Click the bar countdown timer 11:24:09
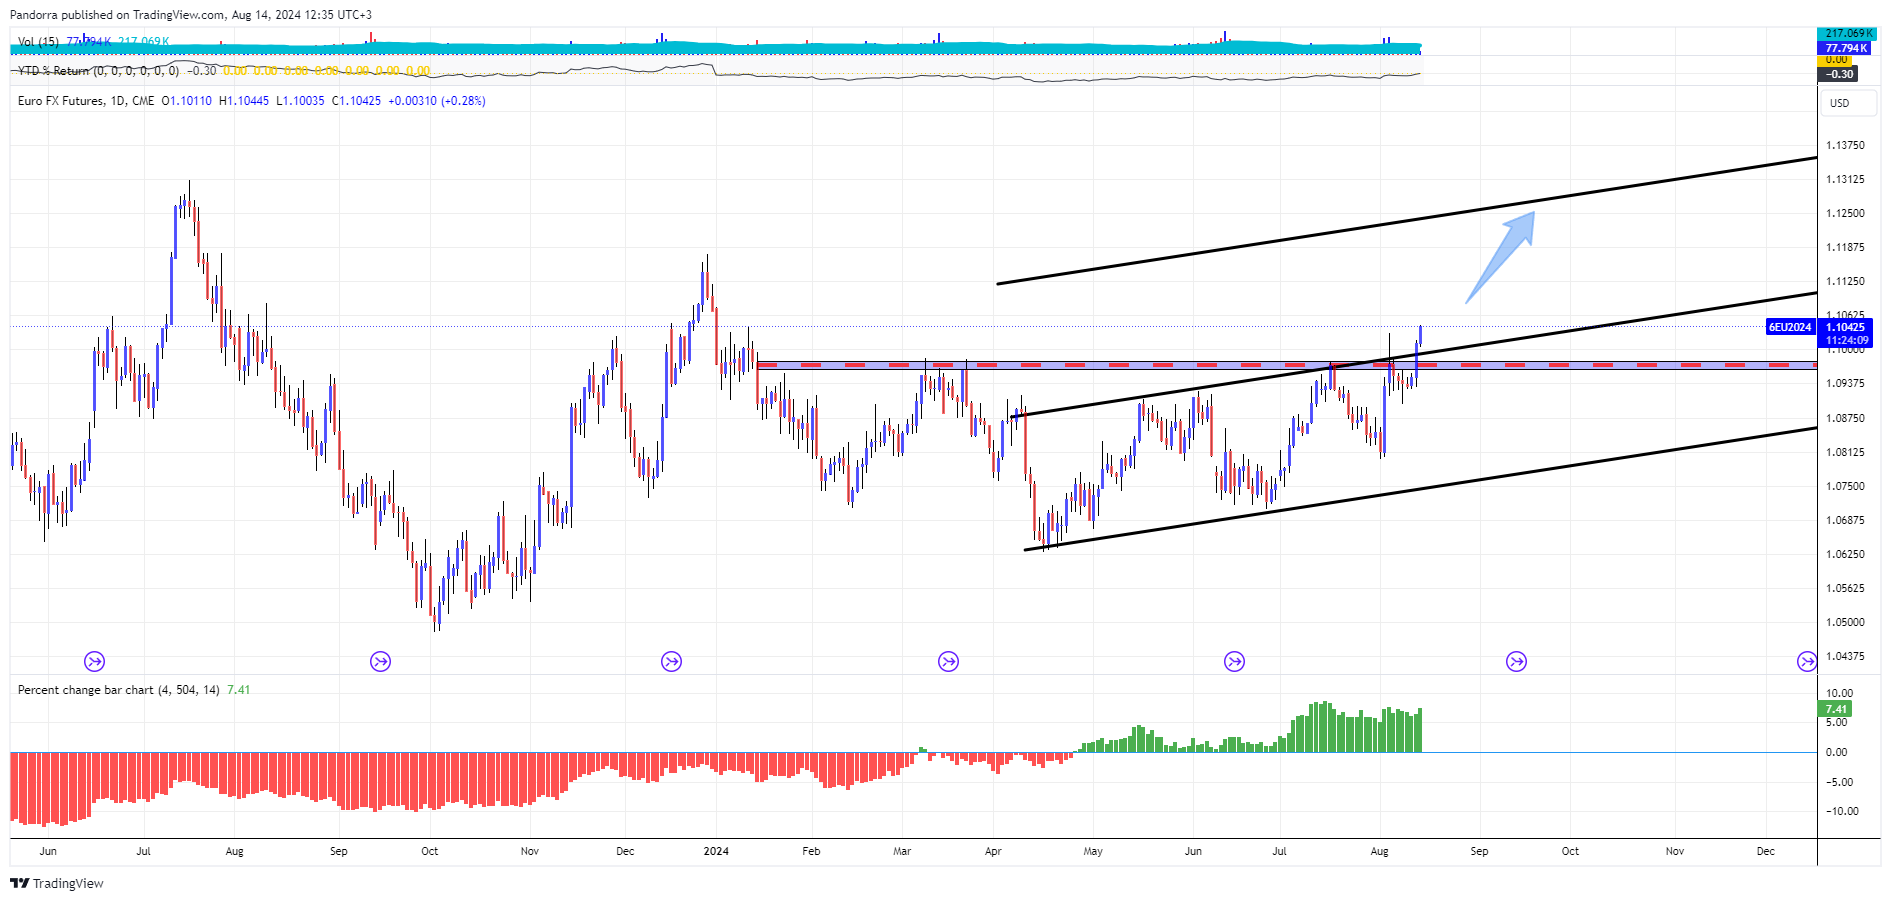 coord(1845,340)
